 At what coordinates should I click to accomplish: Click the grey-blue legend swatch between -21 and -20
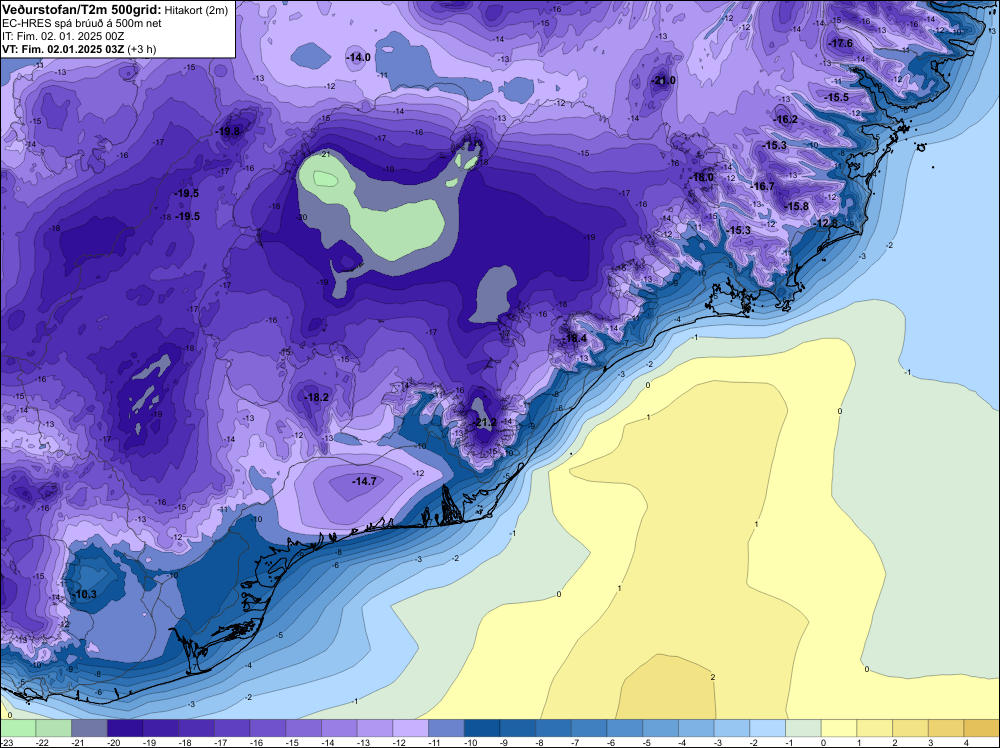(x=89, y=728)
